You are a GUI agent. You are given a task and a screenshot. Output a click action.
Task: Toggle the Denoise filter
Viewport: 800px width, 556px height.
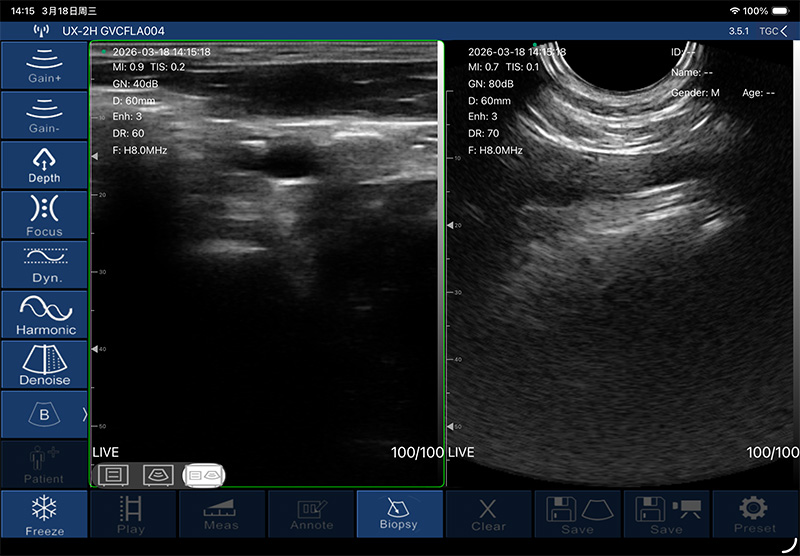pos(44,365)
